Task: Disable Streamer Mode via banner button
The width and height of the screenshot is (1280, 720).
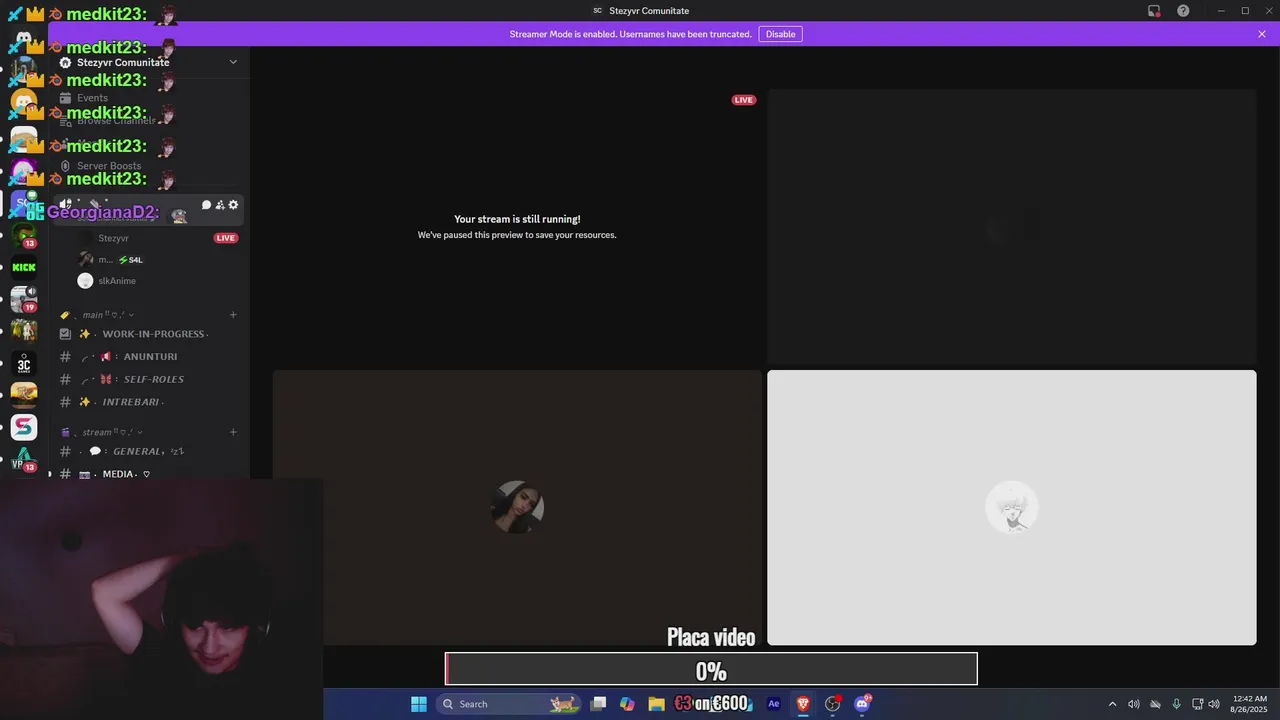Action: click(780, 34)
